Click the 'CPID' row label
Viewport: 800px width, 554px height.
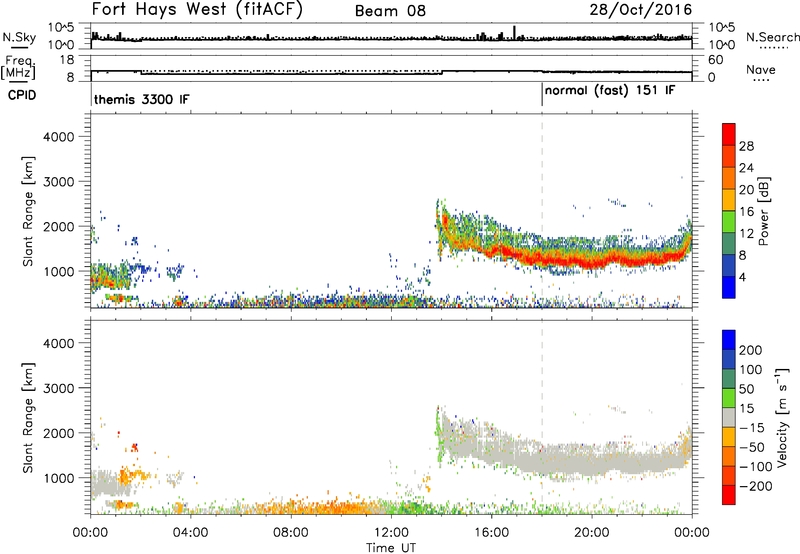(22, 95)
